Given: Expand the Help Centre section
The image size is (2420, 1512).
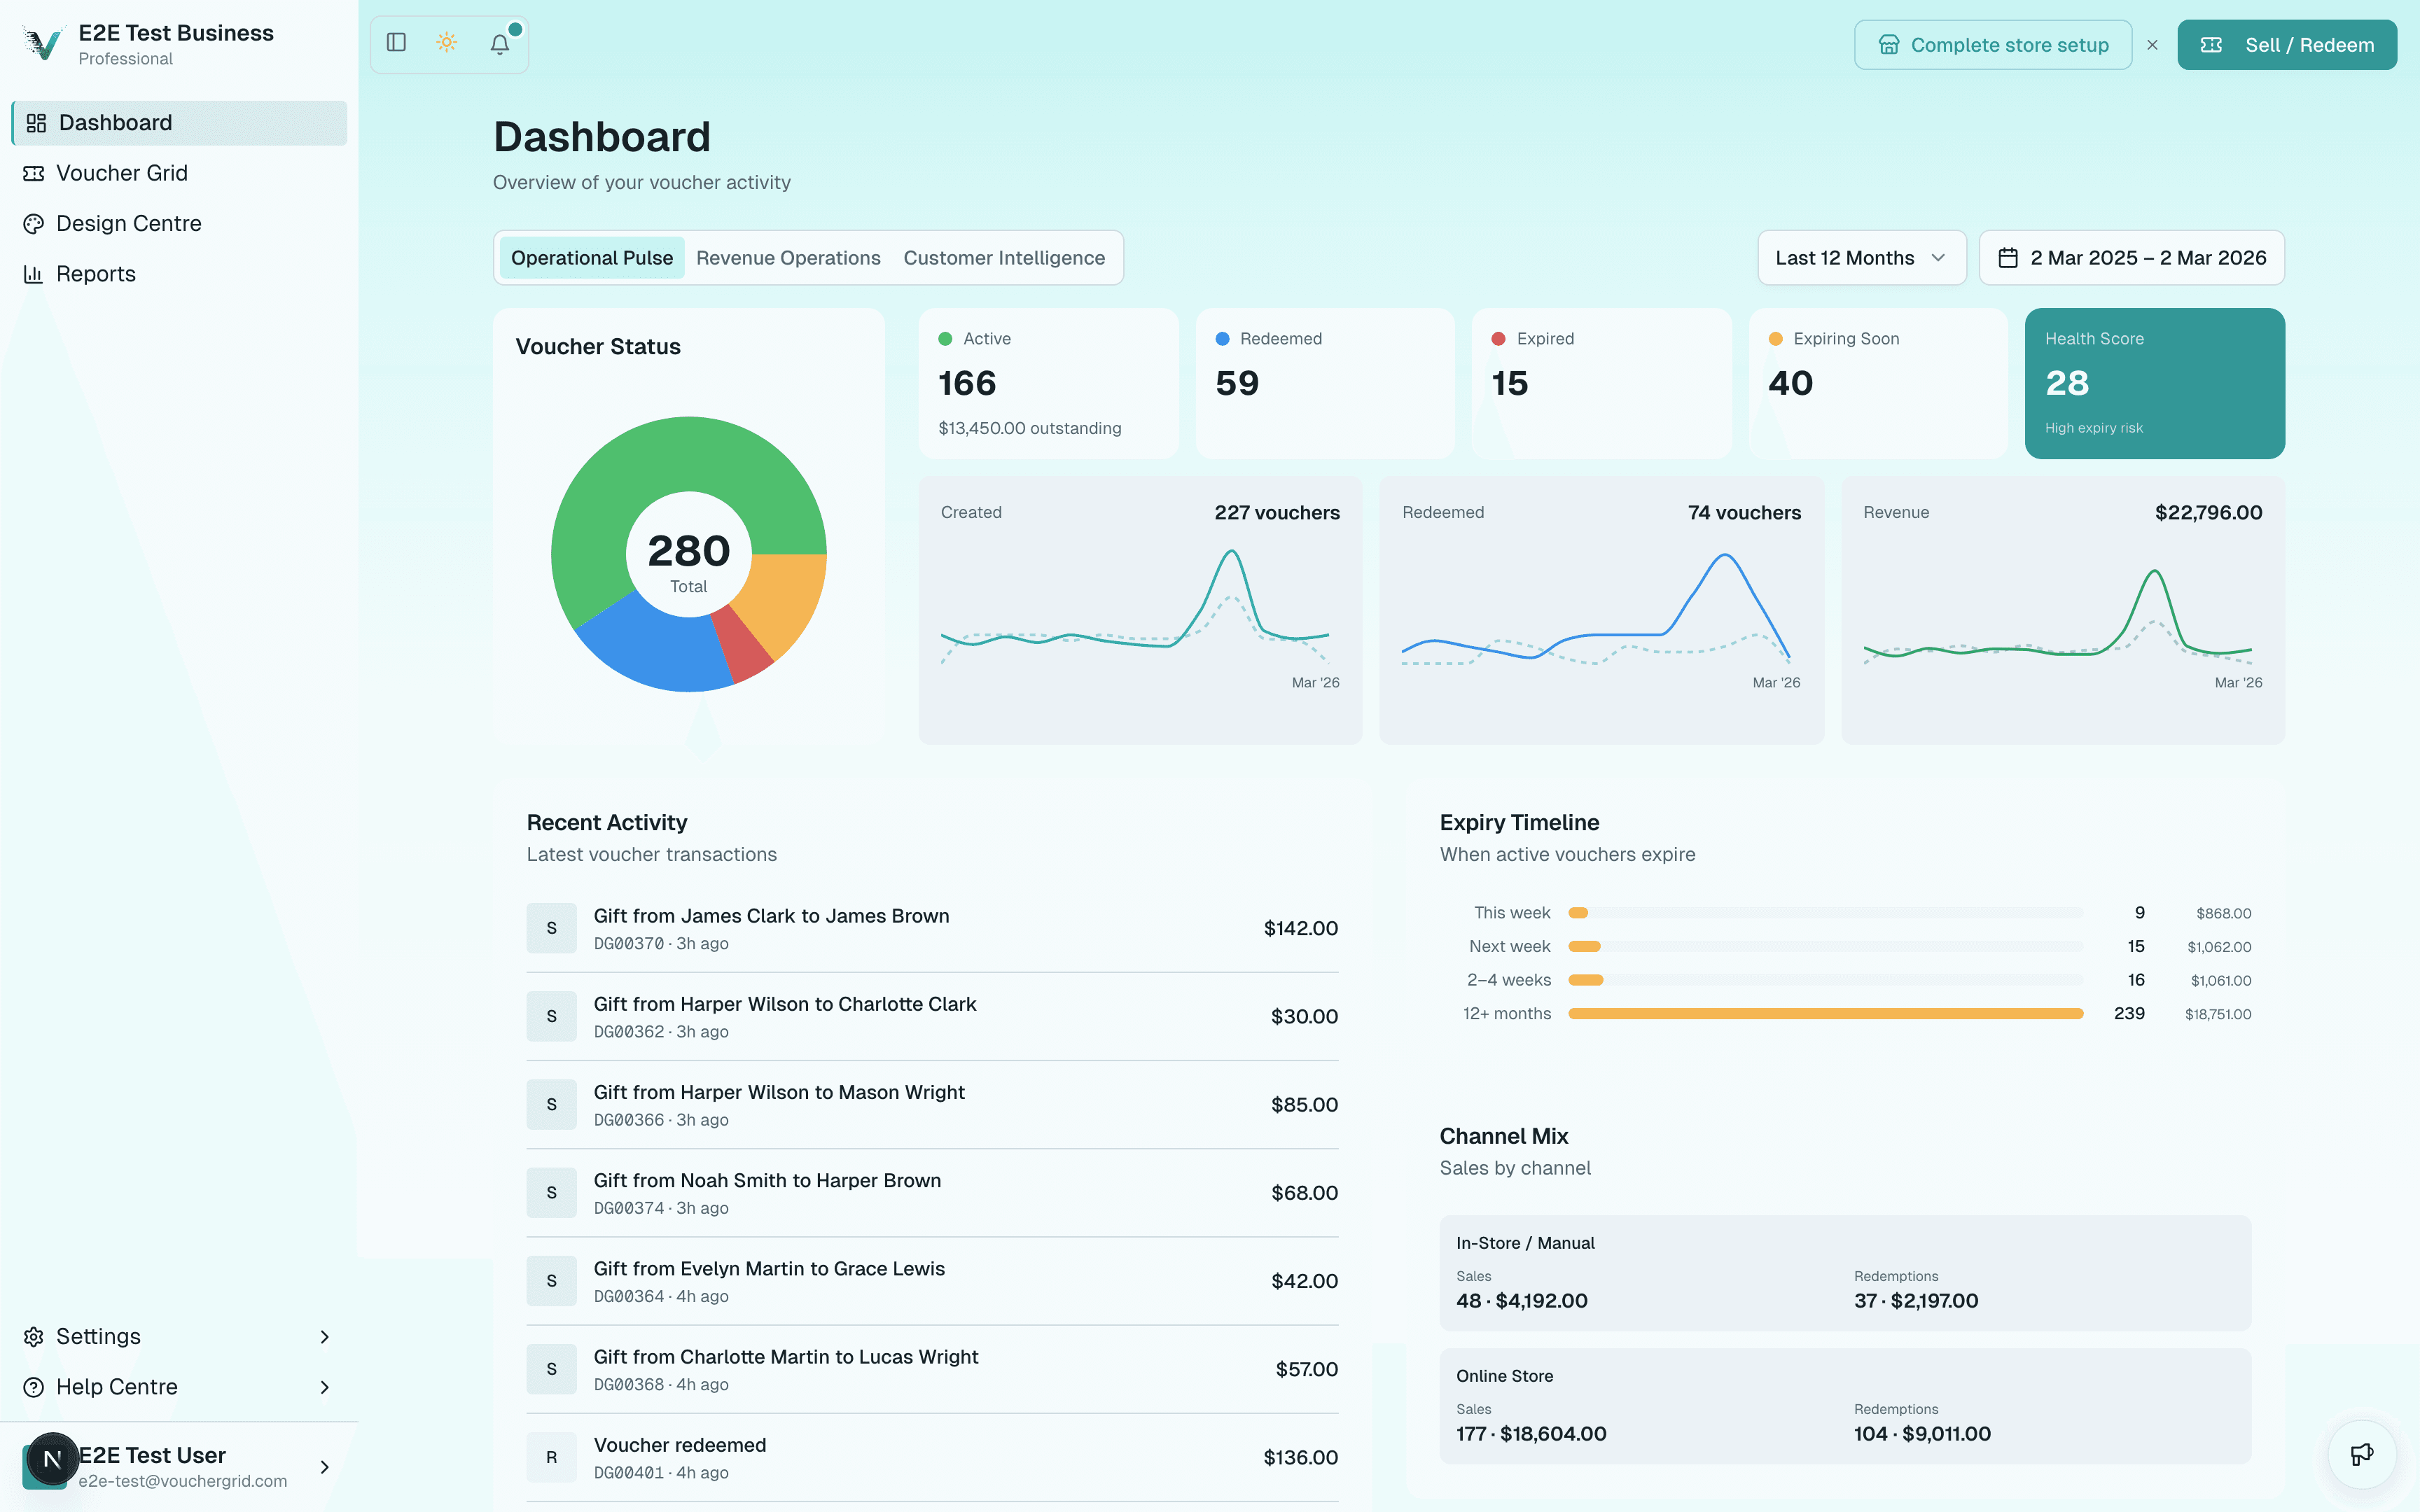Looking at the screenshot, I should coord(325,1387).
